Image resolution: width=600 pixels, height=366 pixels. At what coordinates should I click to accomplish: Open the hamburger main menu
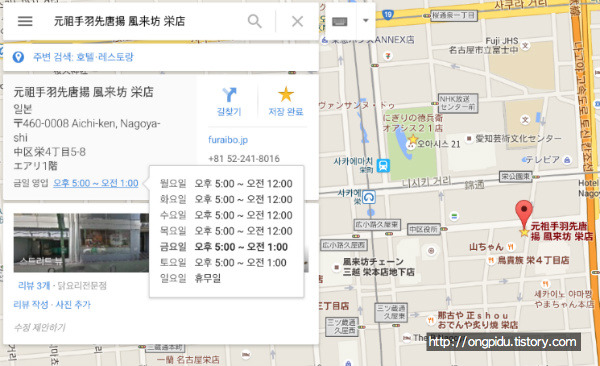(25, 21)
